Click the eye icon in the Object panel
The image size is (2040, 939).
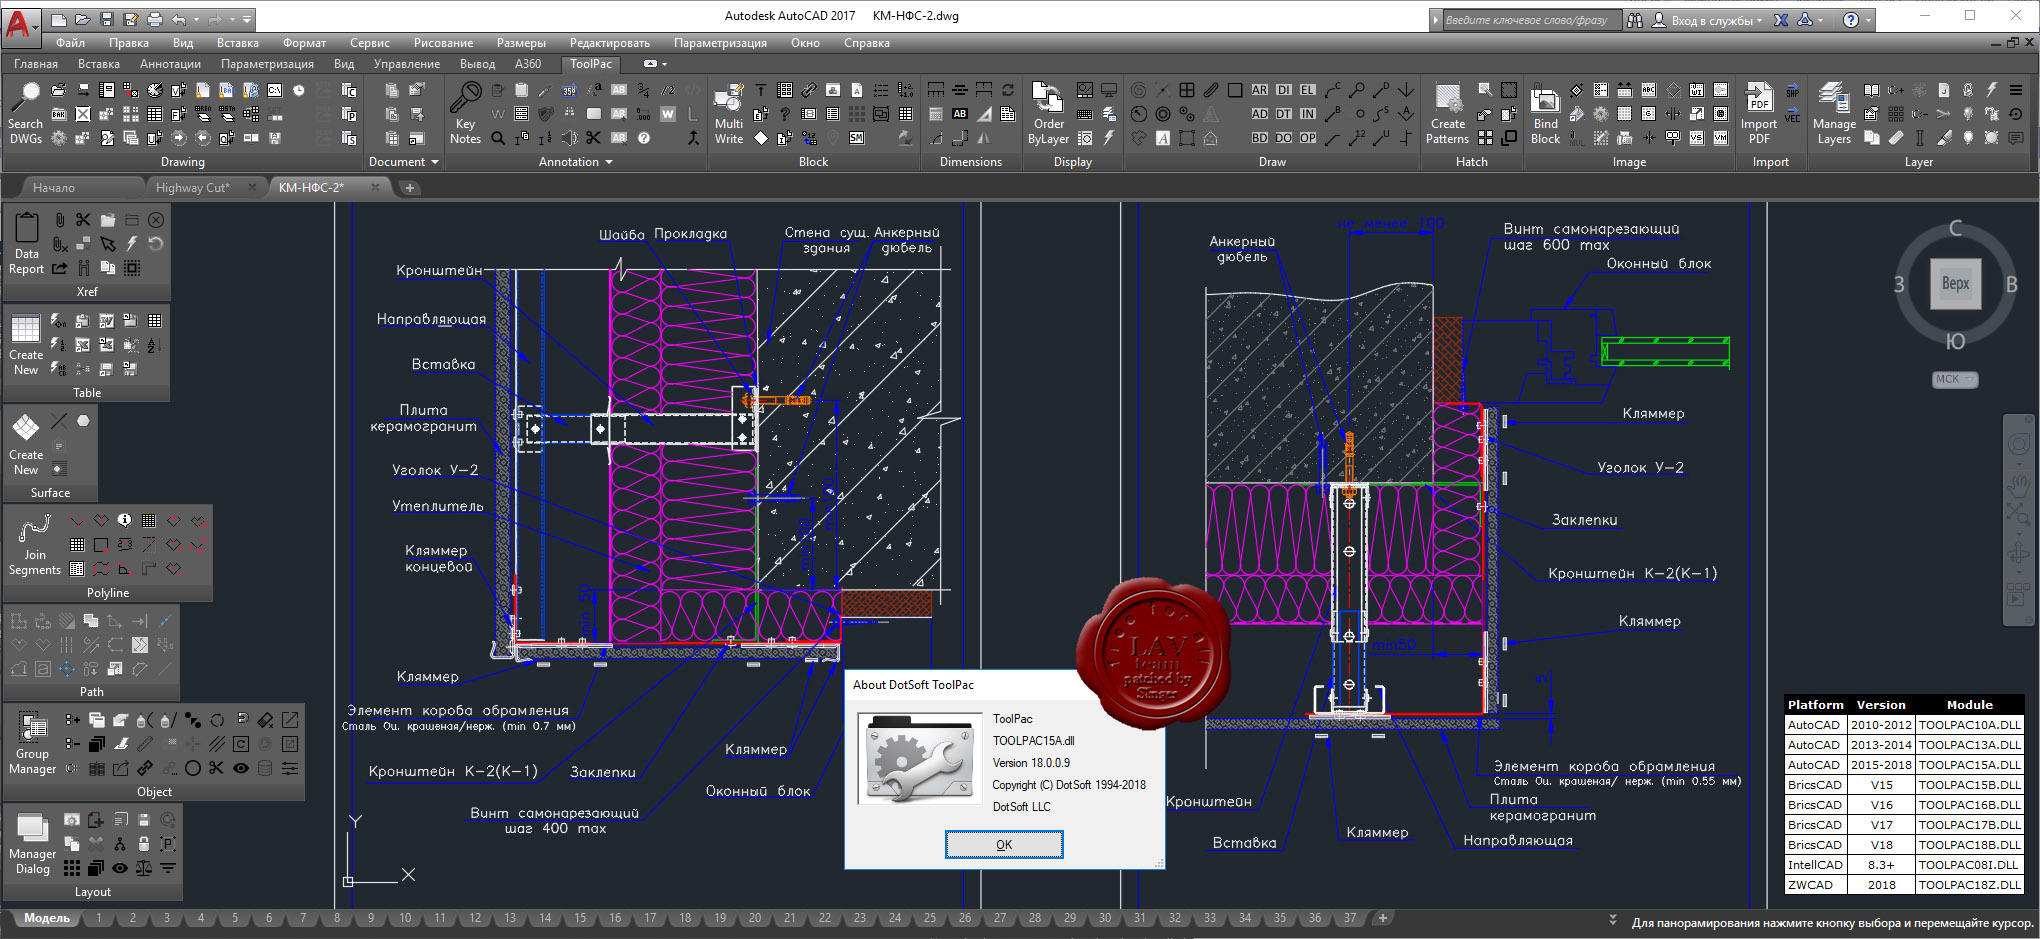241,768
